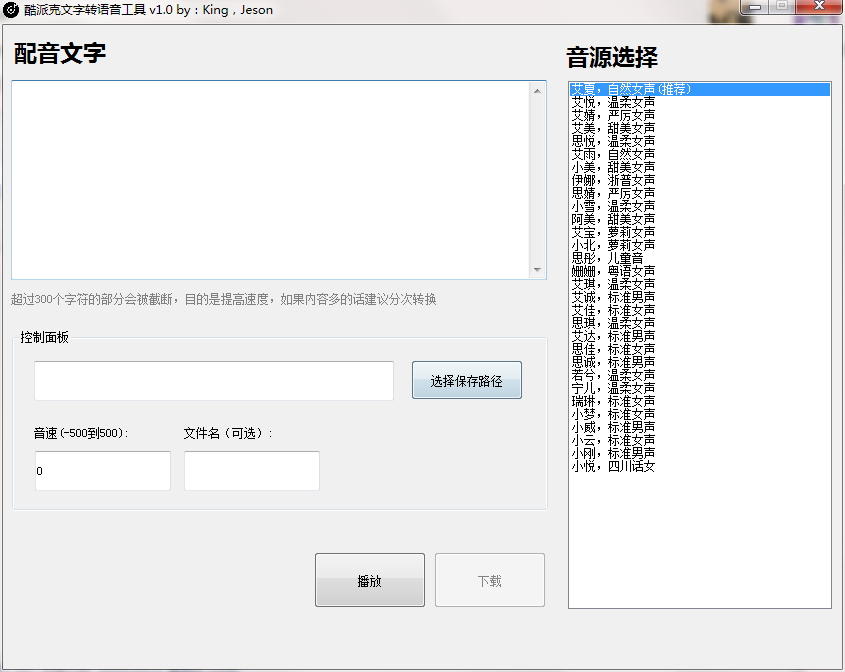
Task: Choose the 艾美，甜美女声 voice
Action: [614, 128]
